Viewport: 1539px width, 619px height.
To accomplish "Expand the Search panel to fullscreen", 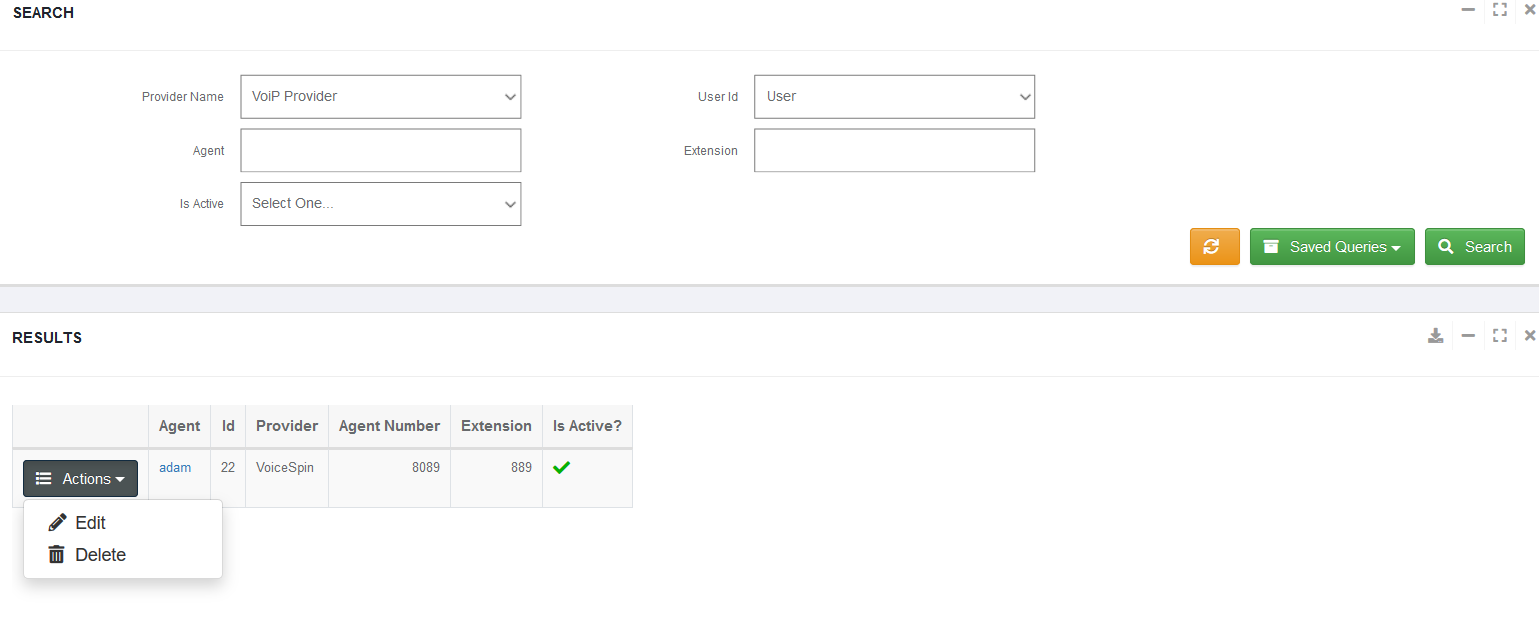I will (x=1499, y=10).
